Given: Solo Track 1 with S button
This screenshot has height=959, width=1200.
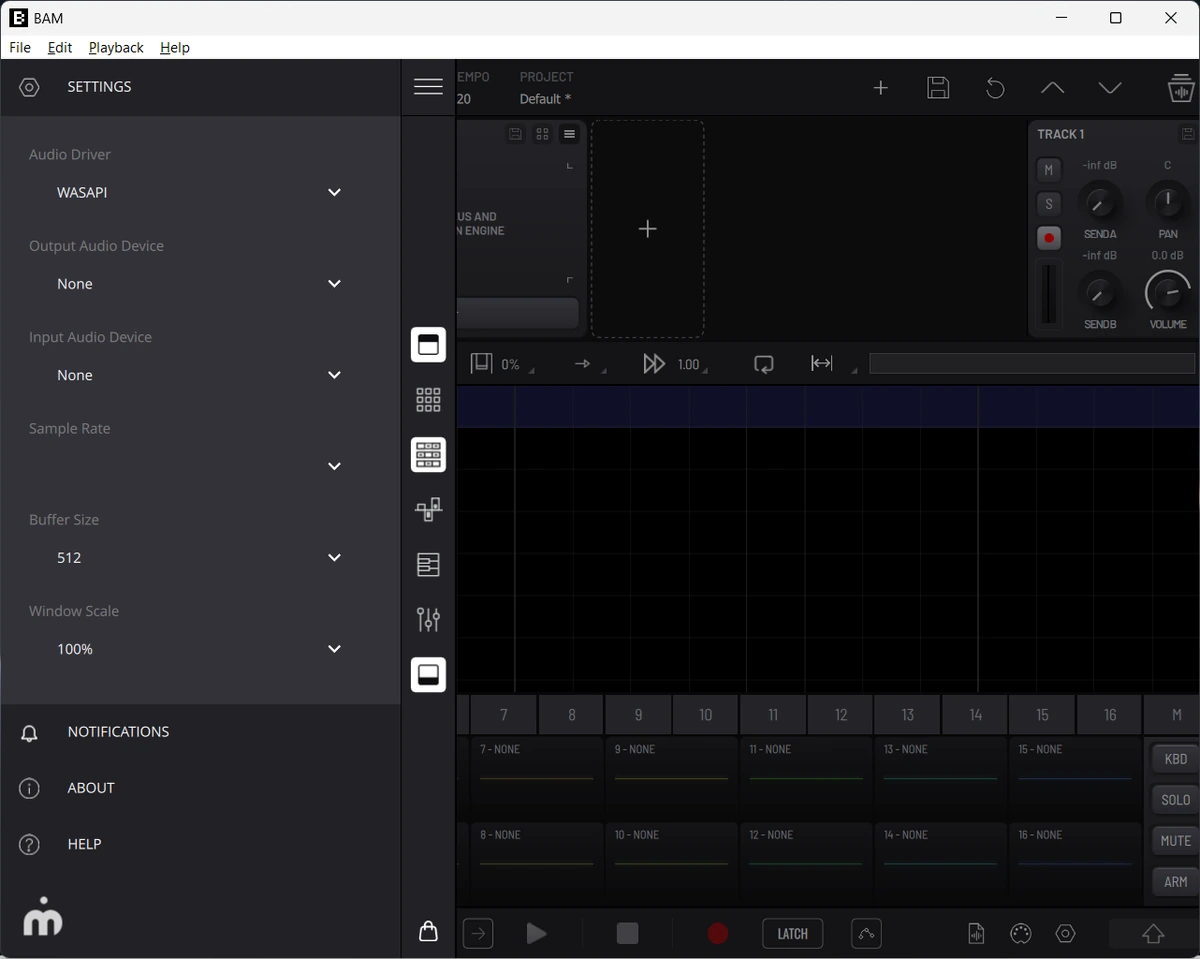Looking at the screenshot, I should pyautogui.click(x=1048, y=204).
